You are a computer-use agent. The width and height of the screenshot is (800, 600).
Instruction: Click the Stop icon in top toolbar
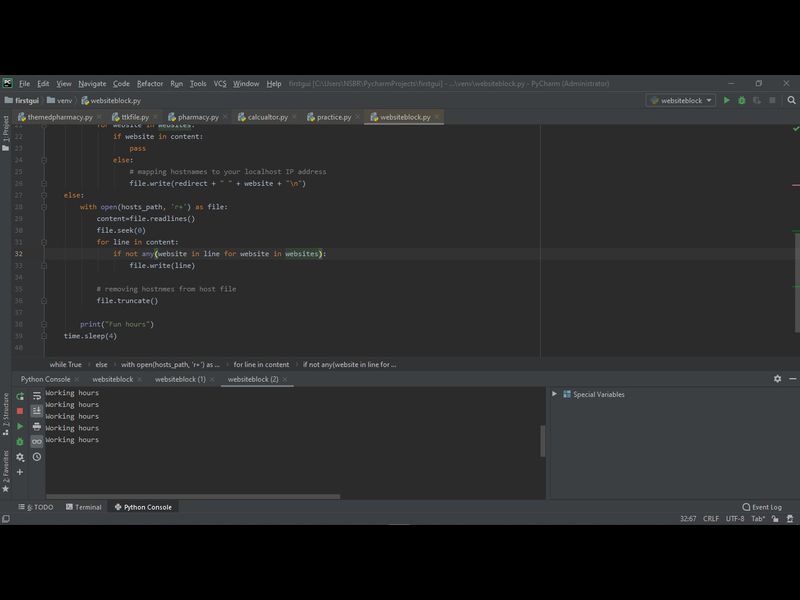click(x=772, y=101)
